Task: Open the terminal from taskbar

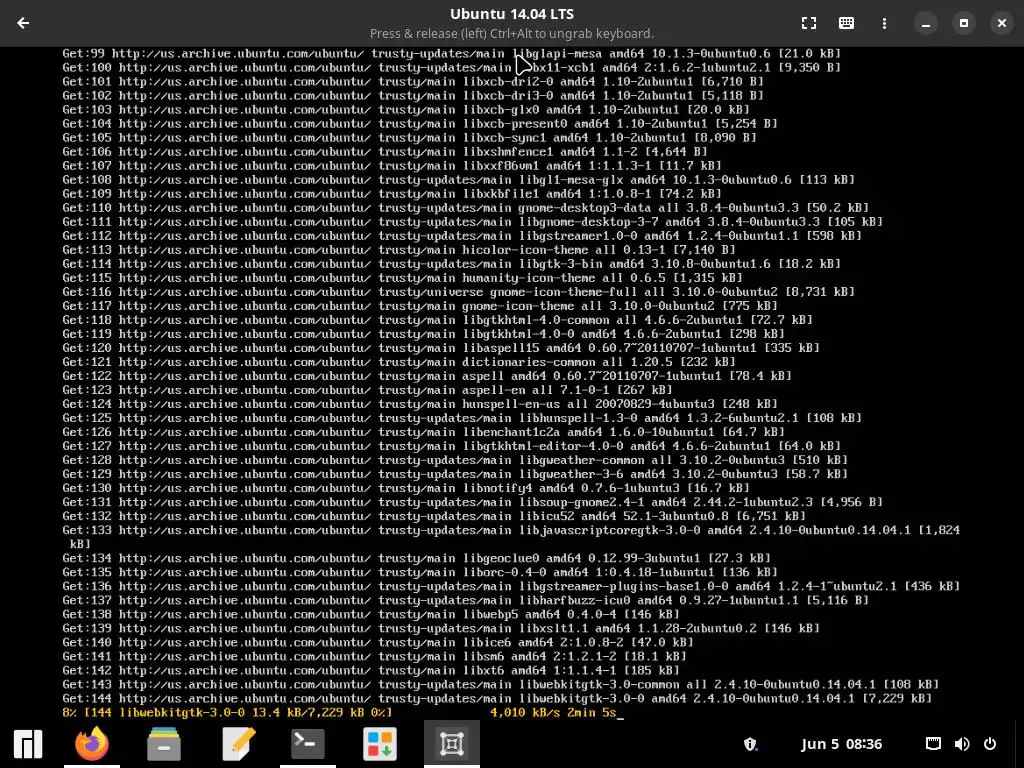Action: [x=308, y=744]
